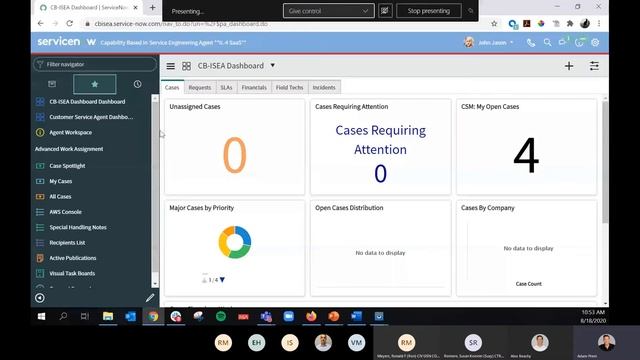Click the My Open Cases count 4
This screenshot has width=640, height=360.
(526, 155)
